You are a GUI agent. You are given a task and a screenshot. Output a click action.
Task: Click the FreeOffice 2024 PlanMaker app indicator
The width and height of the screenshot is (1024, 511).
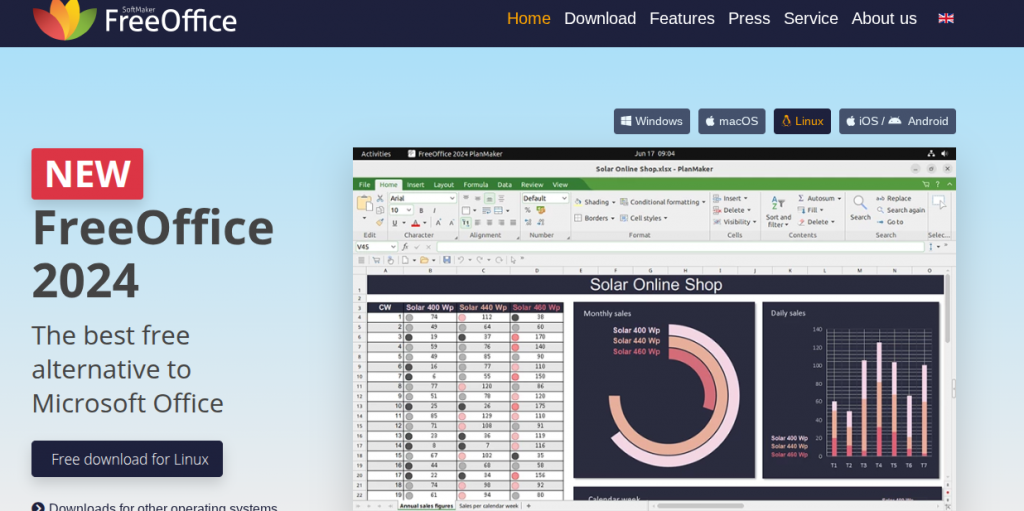[455, 154]
